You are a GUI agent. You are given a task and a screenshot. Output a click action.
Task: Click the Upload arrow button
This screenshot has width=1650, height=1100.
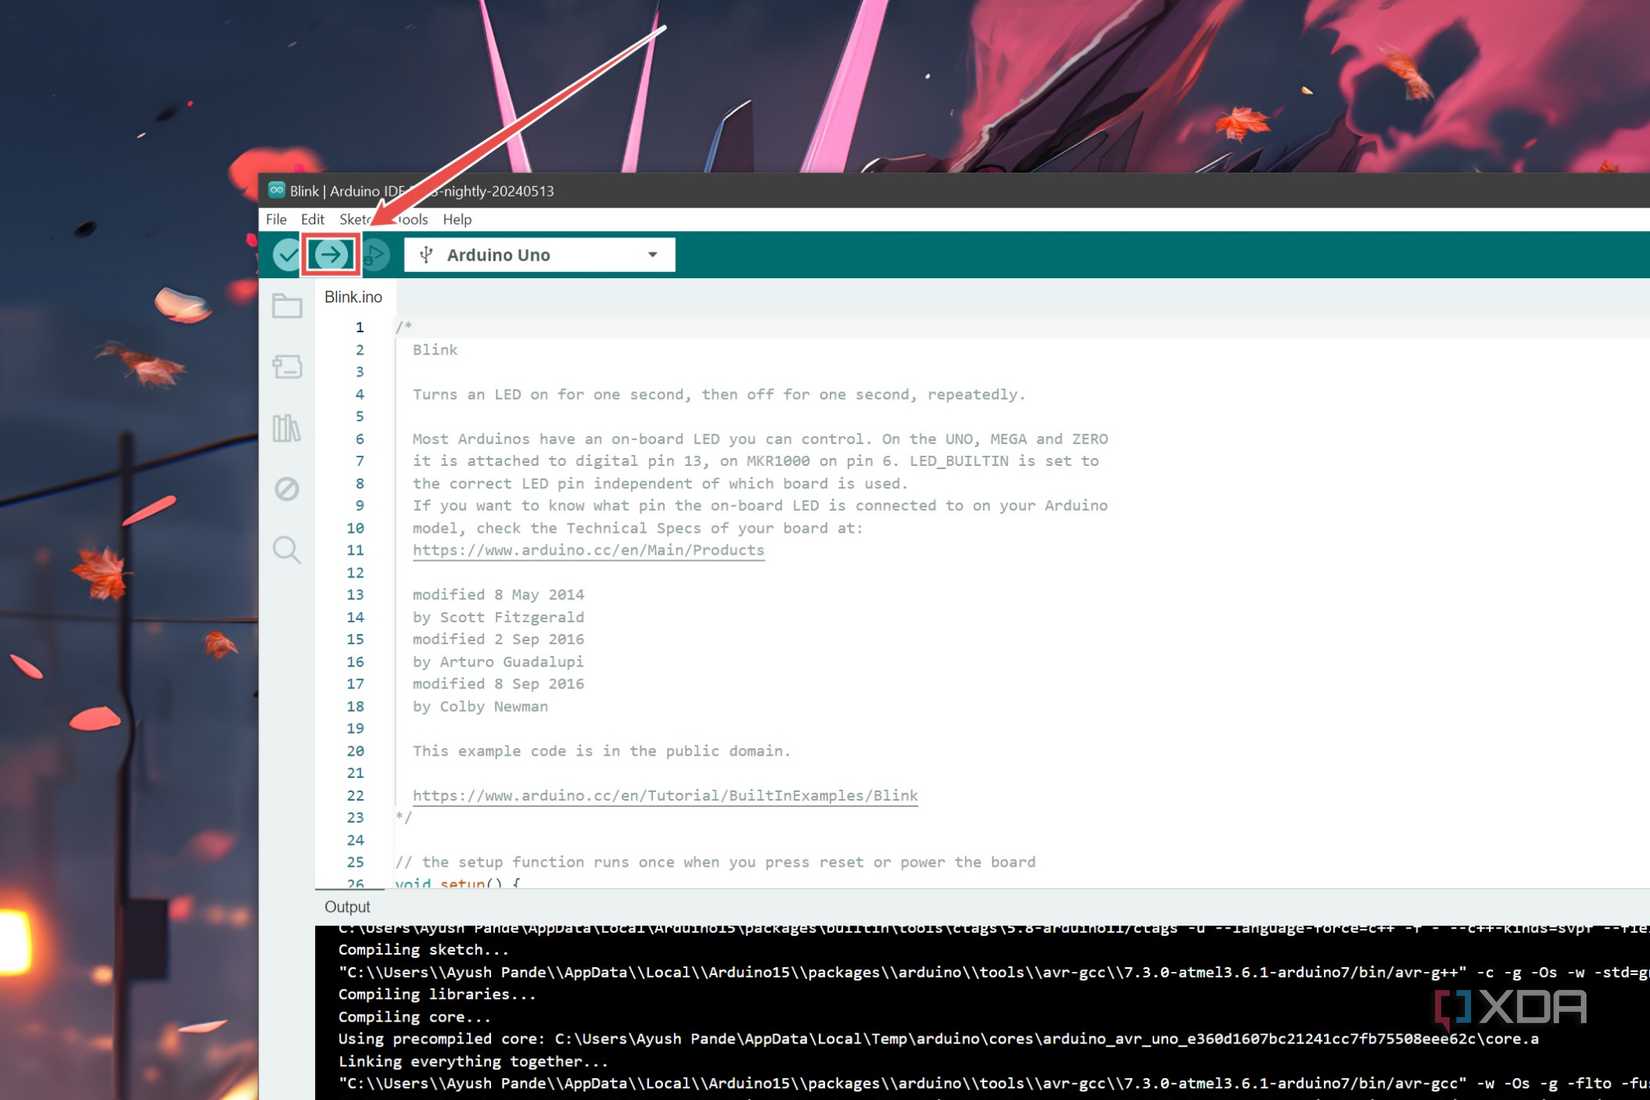(x=330, y=255)
